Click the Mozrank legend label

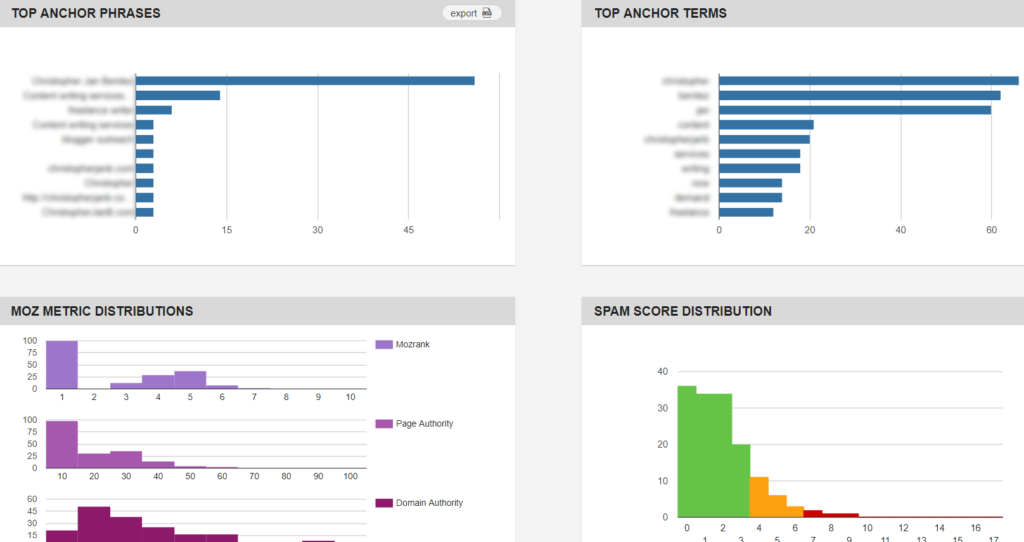coord(413,344)
